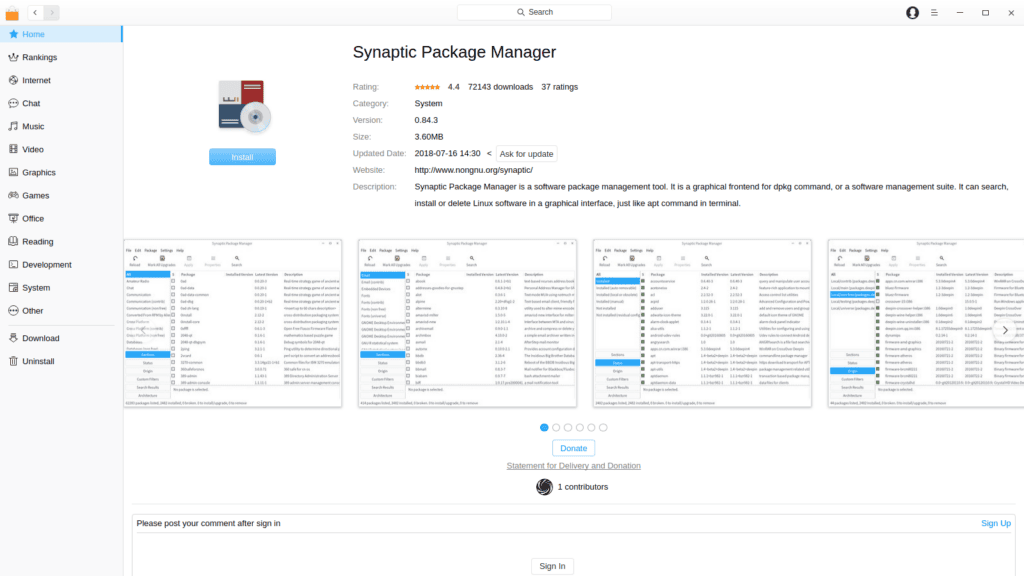Click the Graphics sidebar icon
The height and width of the screenshot is (576, 1024).
[13, 172]
